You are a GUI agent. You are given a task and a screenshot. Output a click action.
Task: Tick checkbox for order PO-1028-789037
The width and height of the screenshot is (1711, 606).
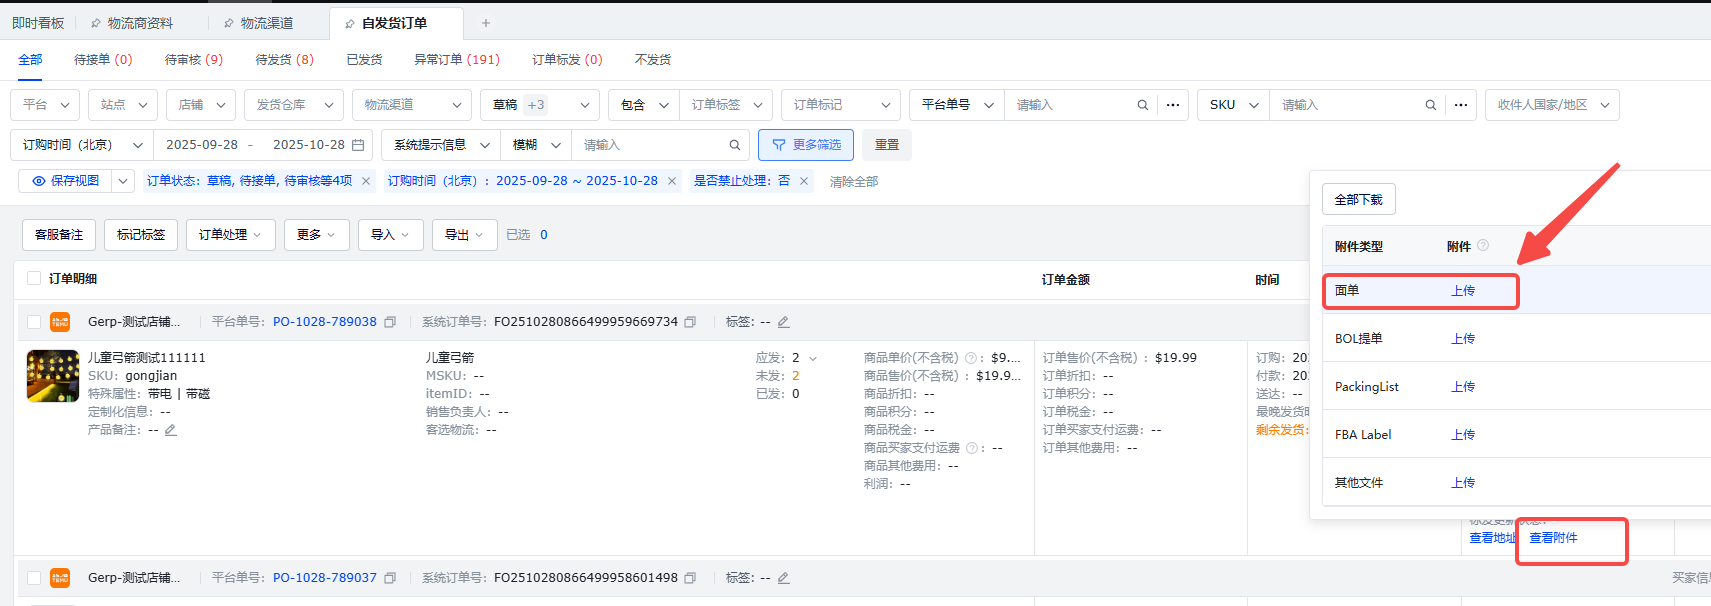(x=34, y=578)
